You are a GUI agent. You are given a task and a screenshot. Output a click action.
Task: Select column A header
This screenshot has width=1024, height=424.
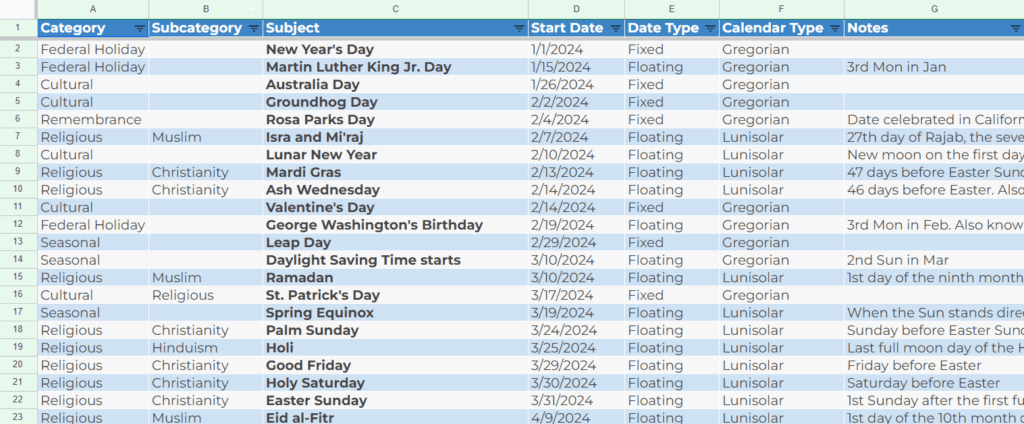[x=93, y=9]
